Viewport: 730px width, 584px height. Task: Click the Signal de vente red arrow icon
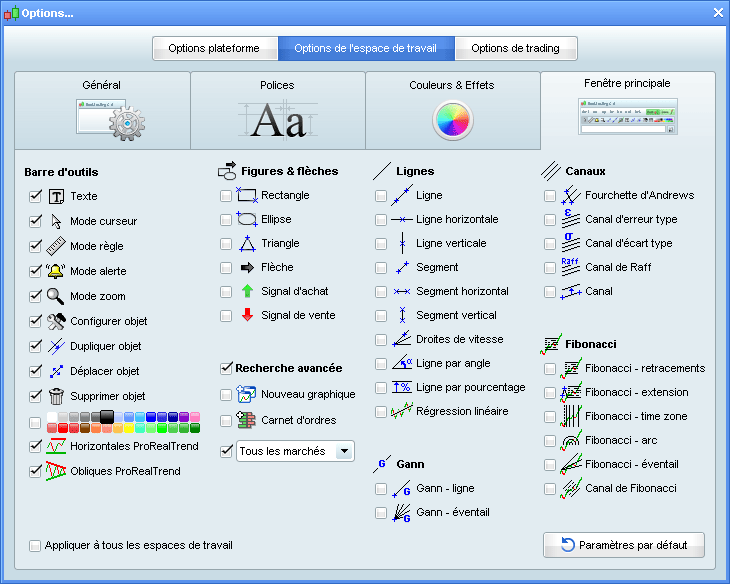tap(247, 315)
